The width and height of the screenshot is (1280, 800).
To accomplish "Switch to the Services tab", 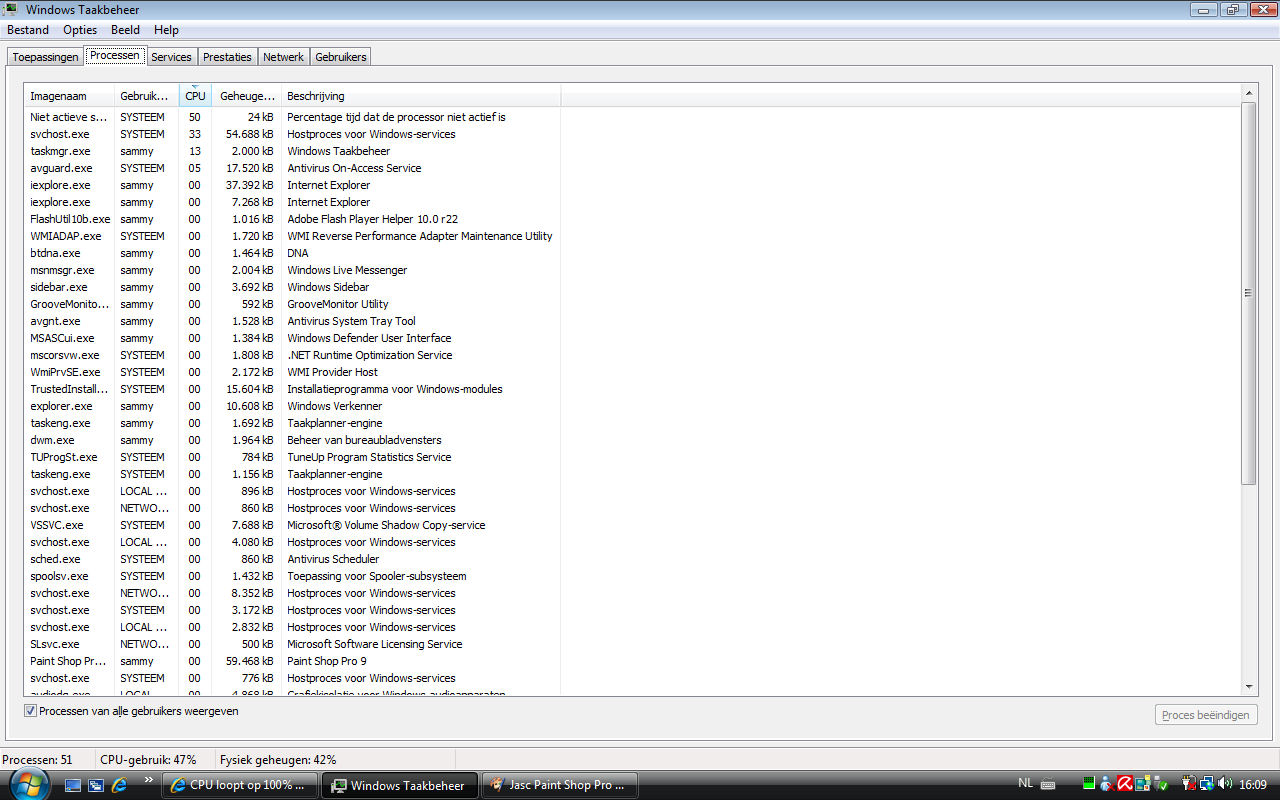I will click(171, 57).
